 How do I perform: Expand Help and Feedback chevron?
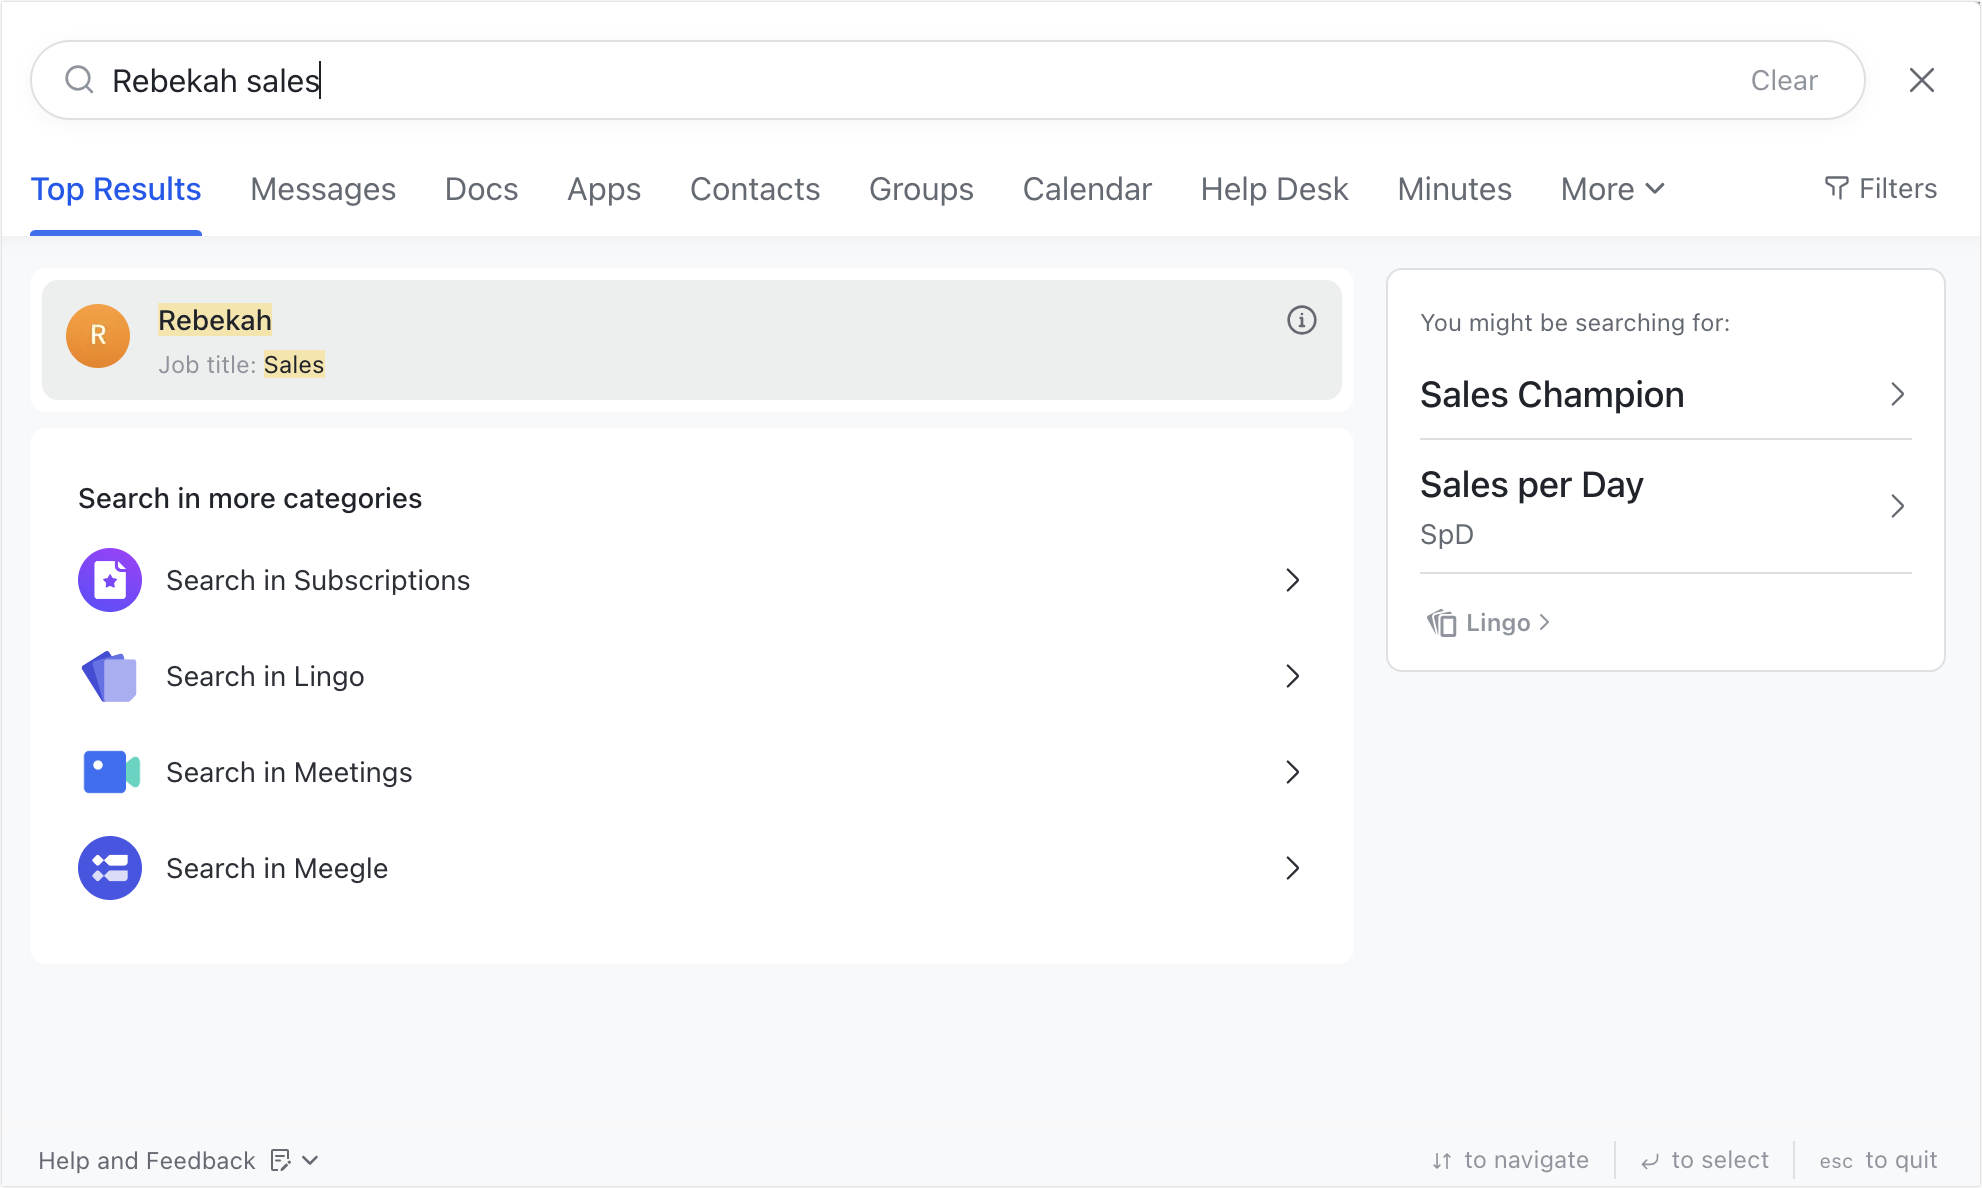[310, 1160]
